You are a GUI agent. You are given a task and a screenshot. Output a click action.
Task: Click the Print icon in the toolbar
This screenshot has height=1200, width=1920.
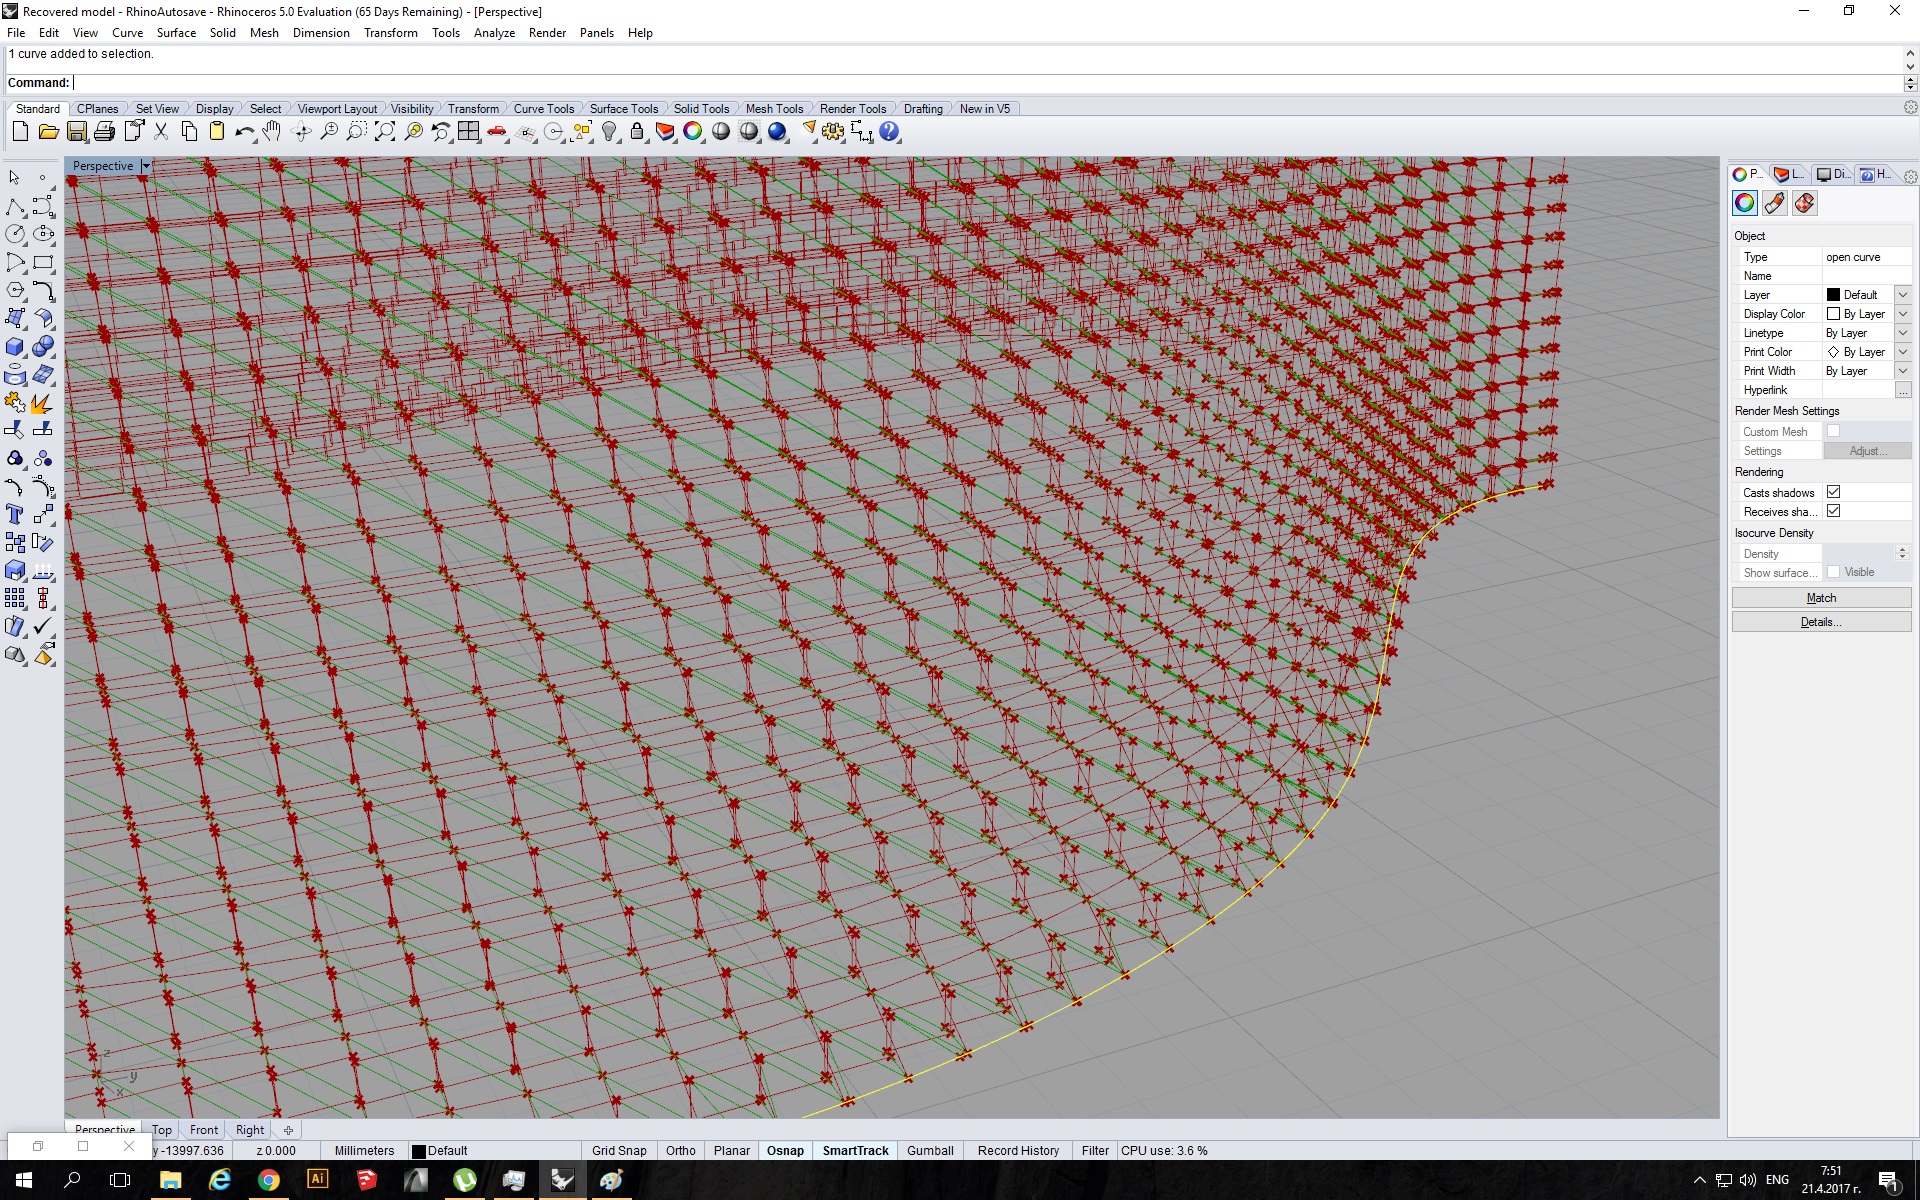(x=104, y=131)
